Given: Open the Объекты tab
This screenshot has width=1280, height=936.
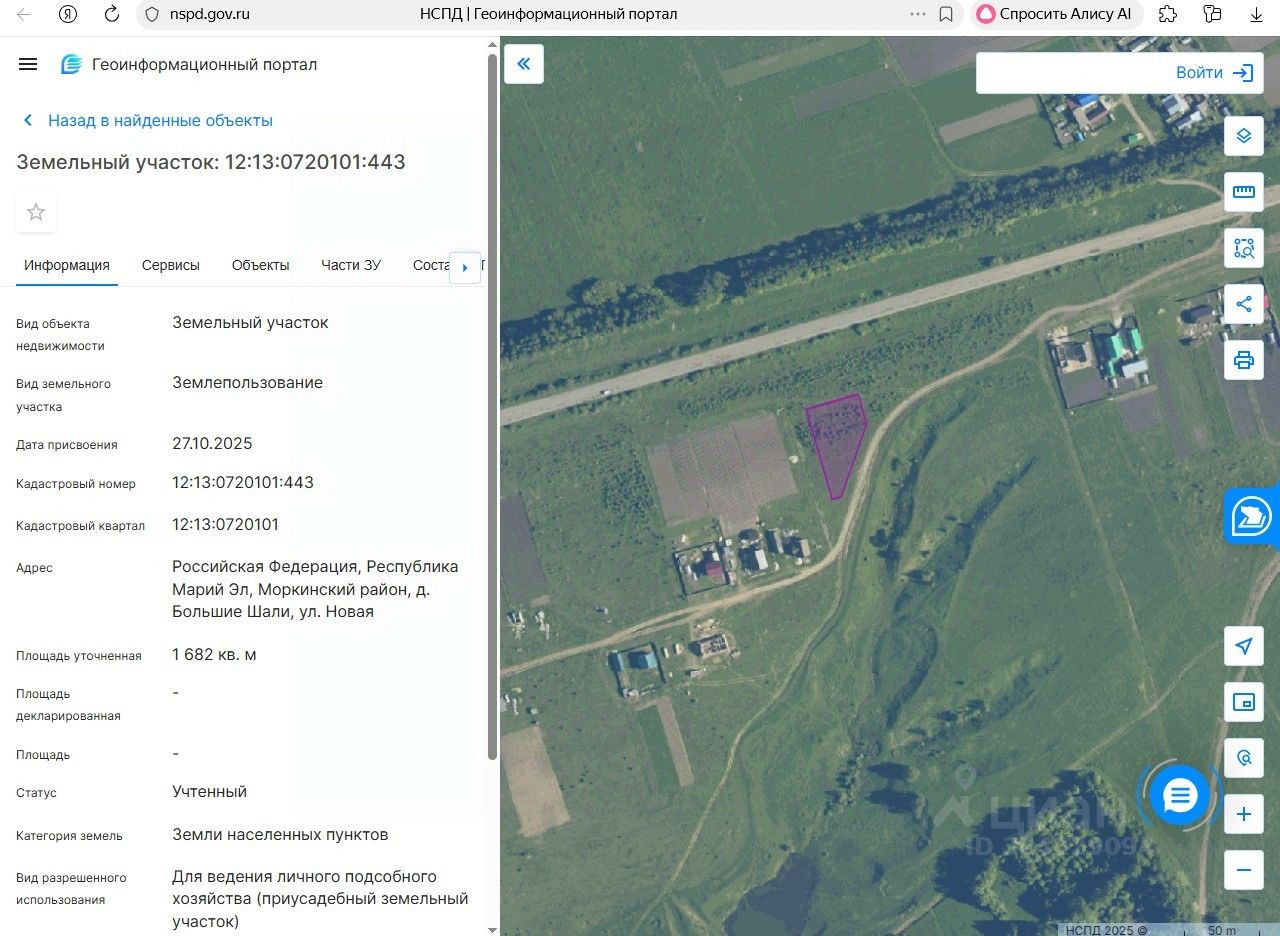Looking at the screenshot, I should (x=260, y=265).
